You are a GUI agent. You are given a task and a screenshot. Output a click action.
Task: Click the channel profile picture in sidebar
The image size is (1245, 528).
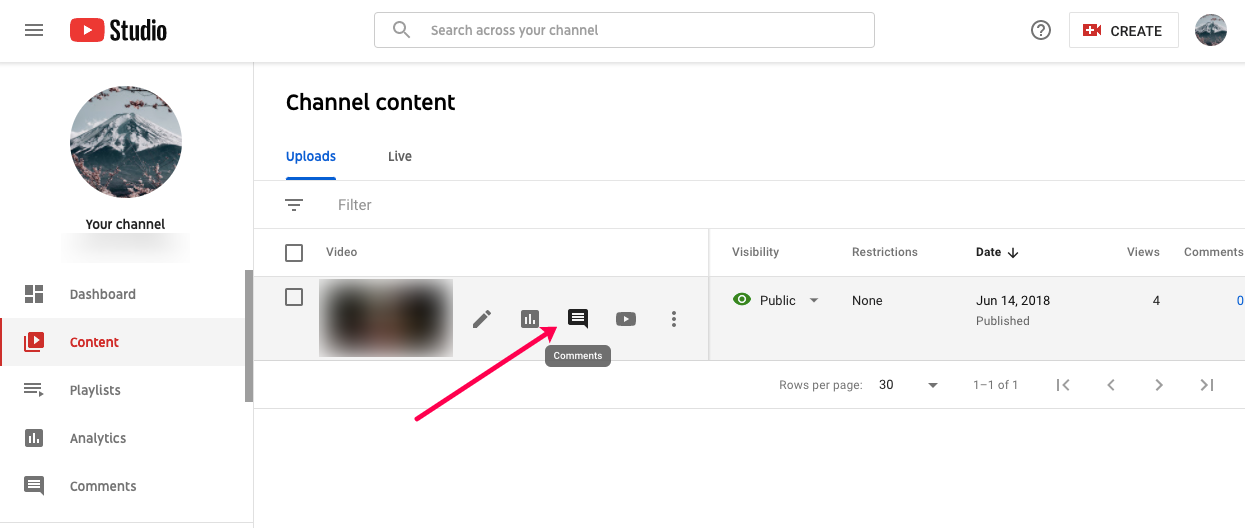pyautogui.click(x=126, y=141)
